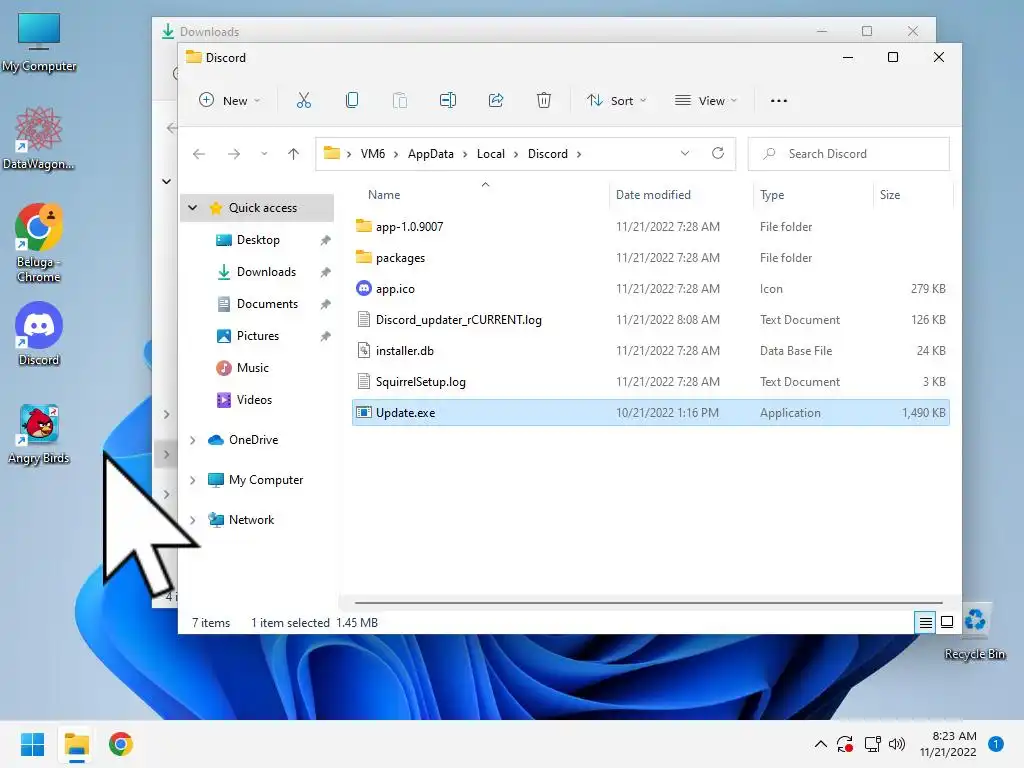The width and height of the screenshot is (1024, 768).
Task: Open Music in Quick access
Action: [252, 368]
